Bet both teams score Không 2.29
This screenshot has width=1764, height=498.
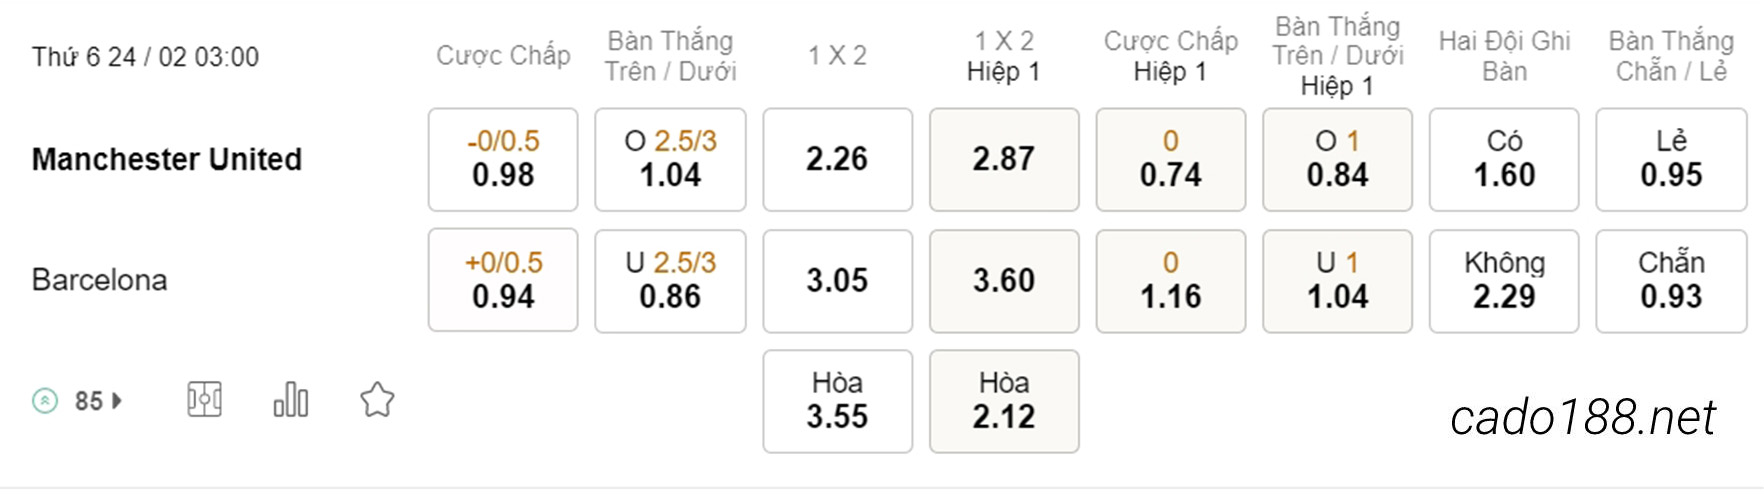pyautogui.click(x=1504, y=280)
